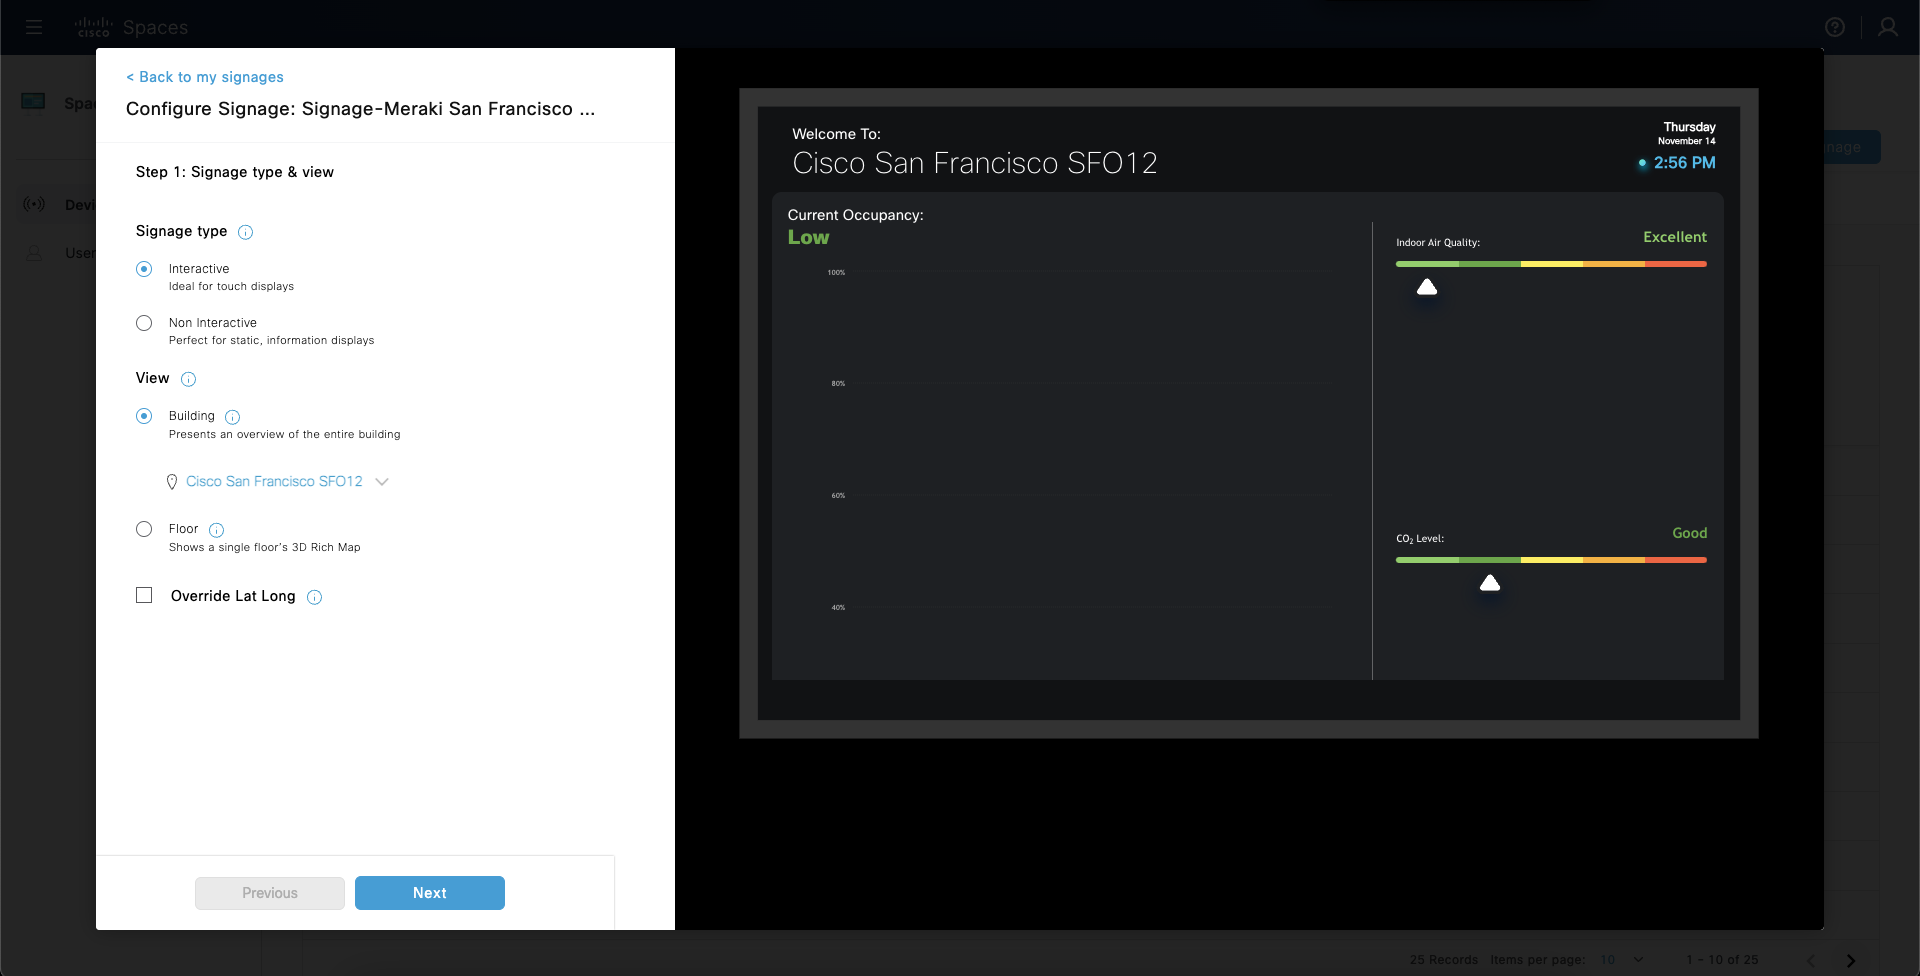Open the hamburger navigation menu
Viewport: 1920px width, 976px height.
(x=34, y=27)
